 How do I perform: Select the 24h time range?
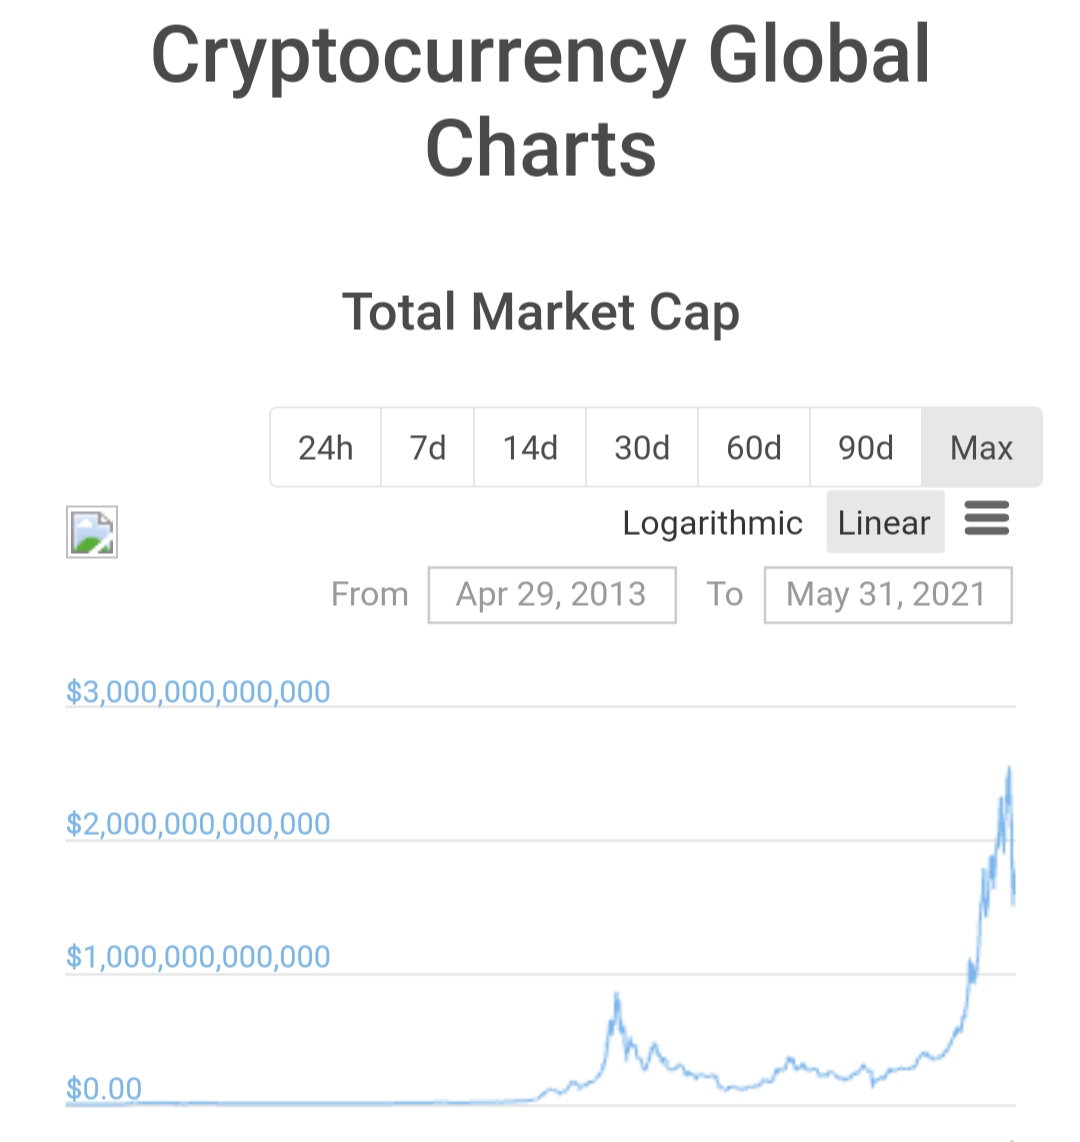point(326,447)
